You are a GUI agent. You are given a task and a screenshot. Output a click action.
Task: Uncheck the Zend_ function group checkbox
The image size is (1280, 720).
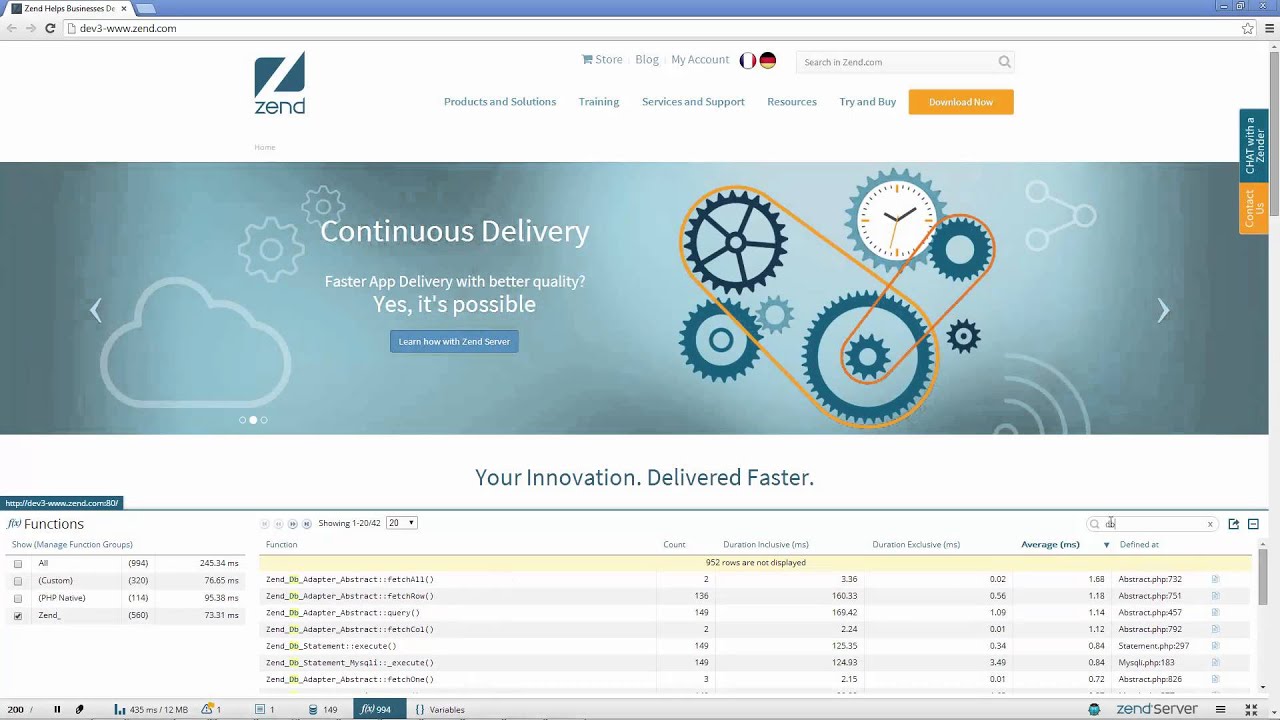tap(17, 616)
